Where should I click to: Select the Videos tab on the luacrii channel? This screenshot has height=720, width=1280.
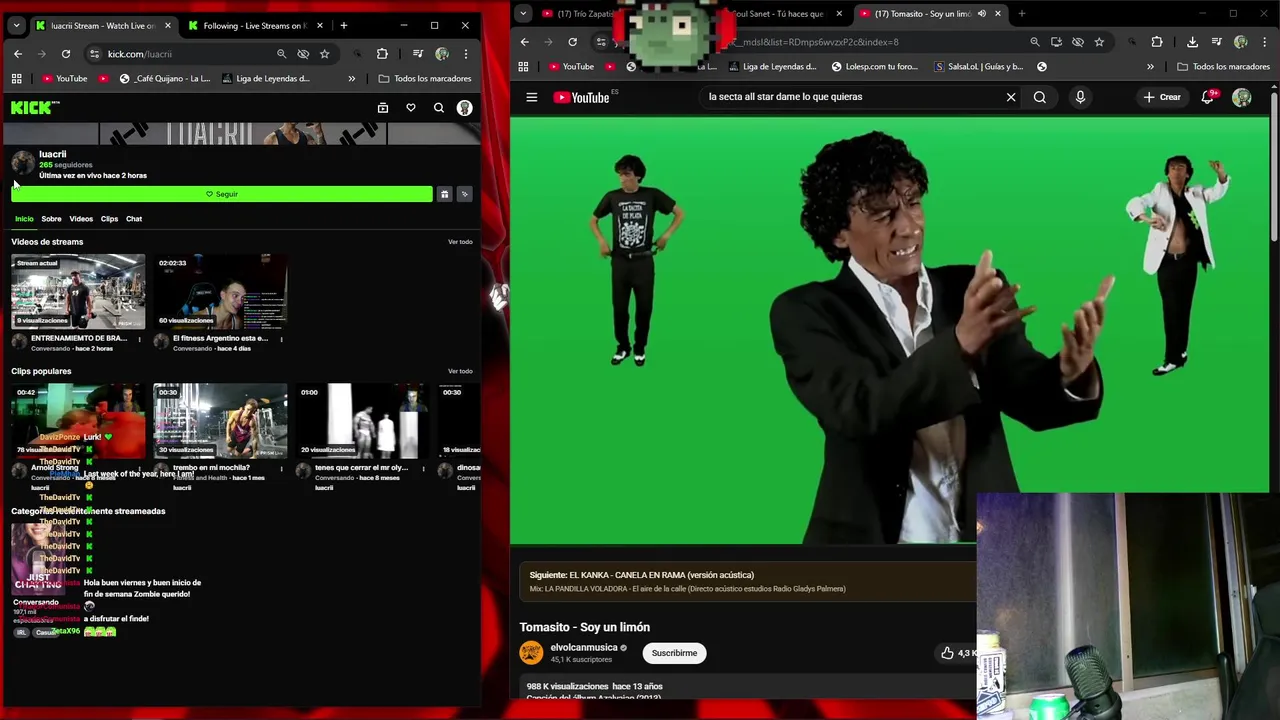click(x=81, y=219)
